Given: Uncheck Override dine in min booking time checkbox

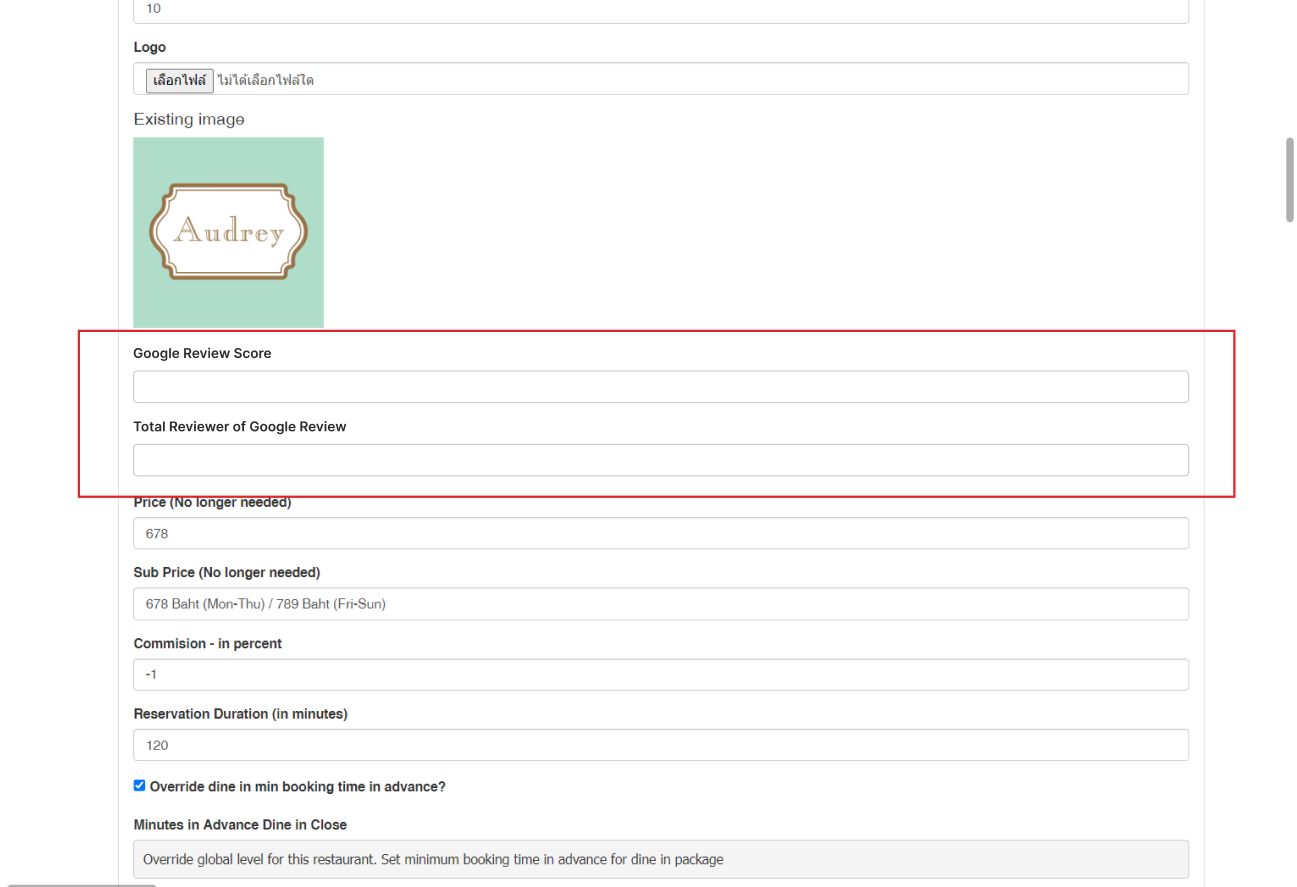Looking at the screenshot, I should pyautogui.click(x=139, y=786).
